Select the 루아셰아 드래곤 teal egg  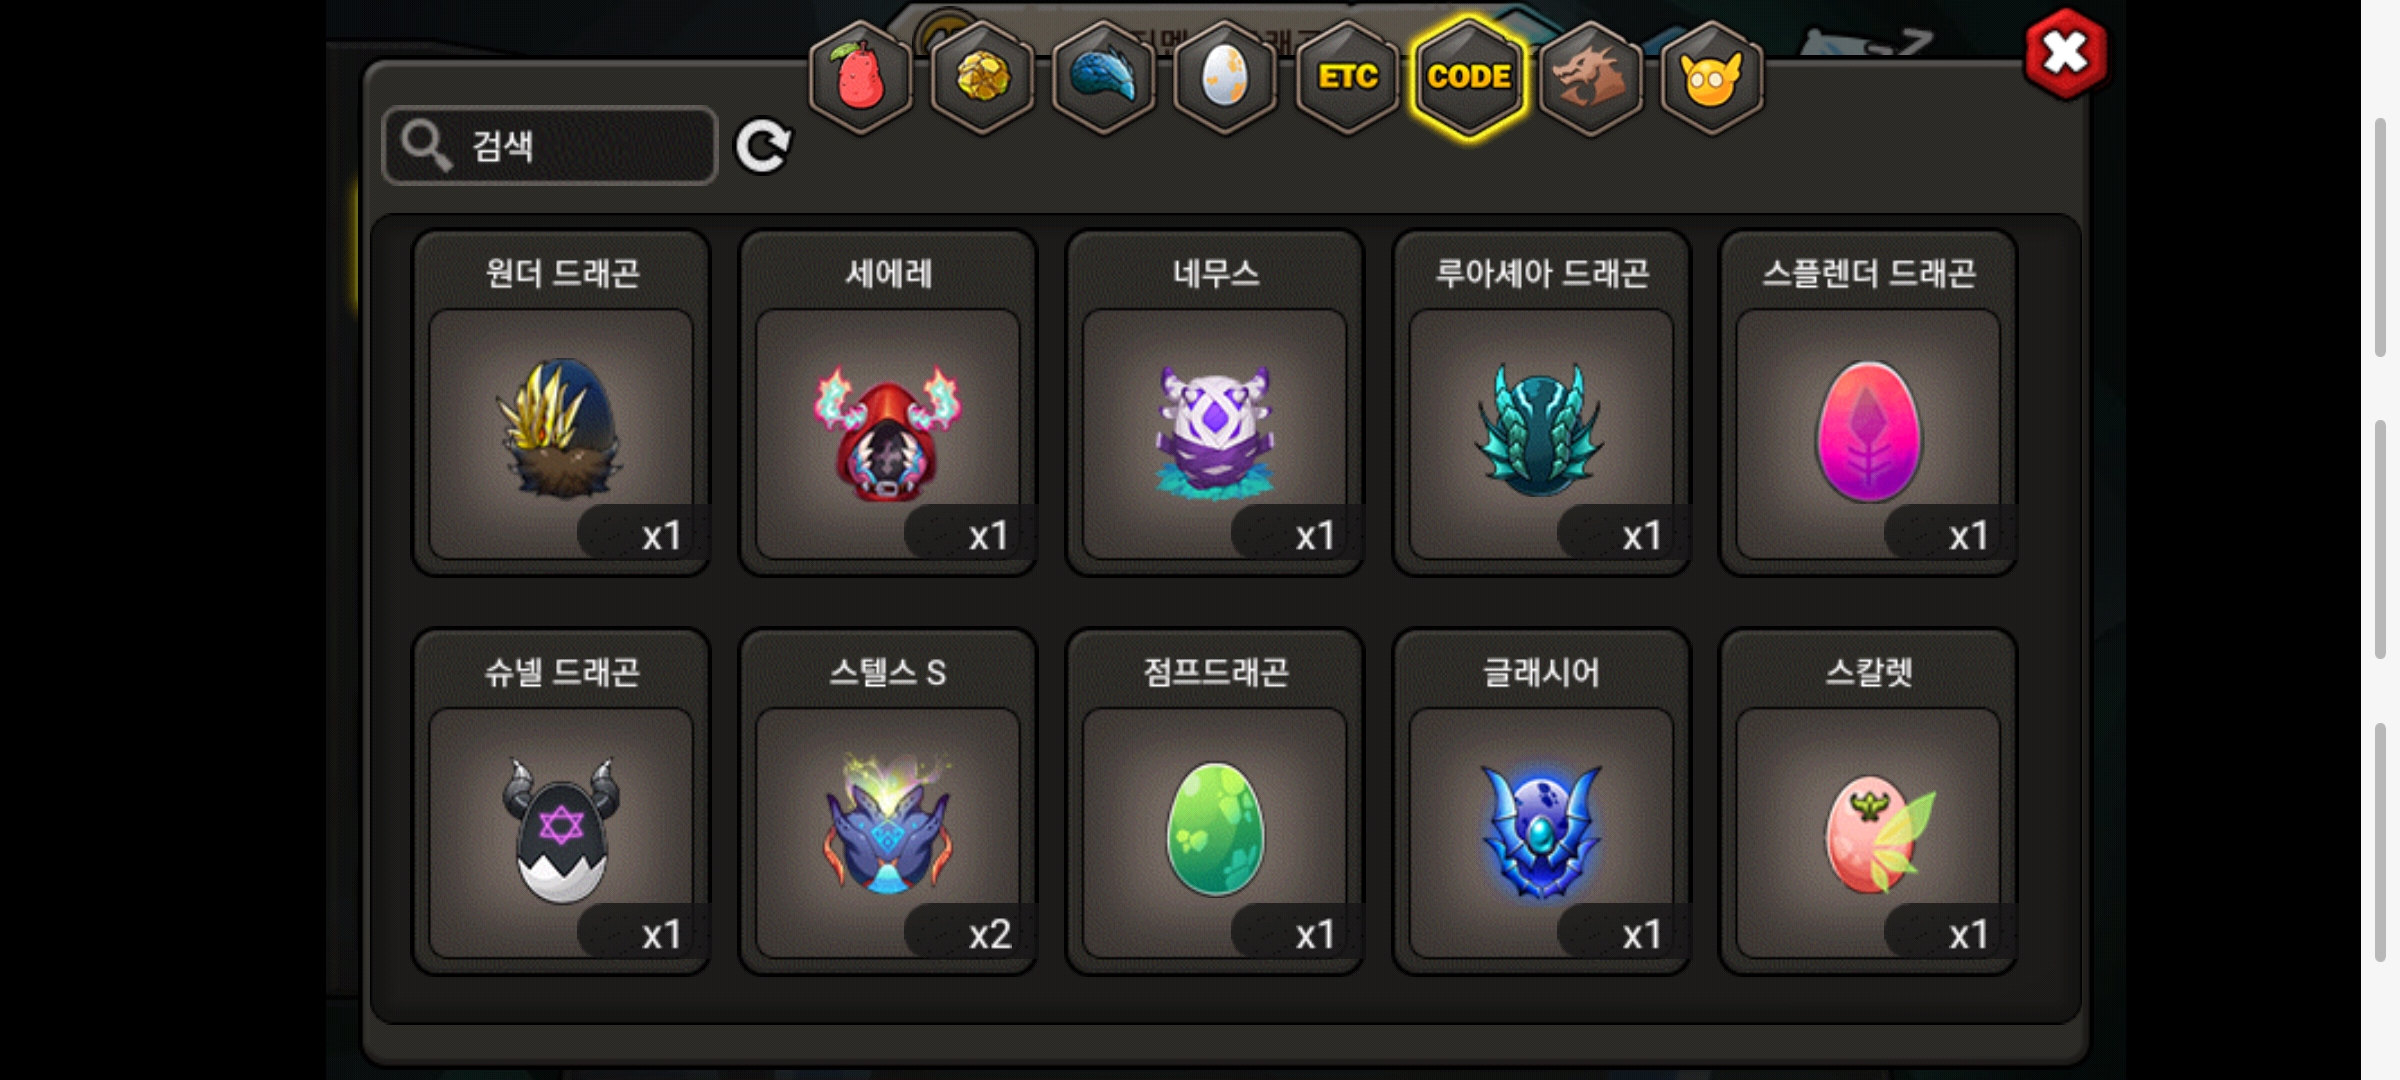1542,403
